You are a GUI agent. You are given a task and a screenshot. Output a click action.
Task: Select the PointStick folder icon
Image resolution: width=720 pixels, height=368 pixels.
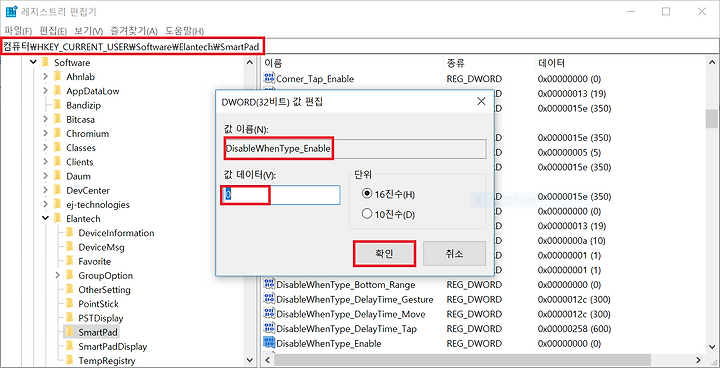click(x=69, y=304)
